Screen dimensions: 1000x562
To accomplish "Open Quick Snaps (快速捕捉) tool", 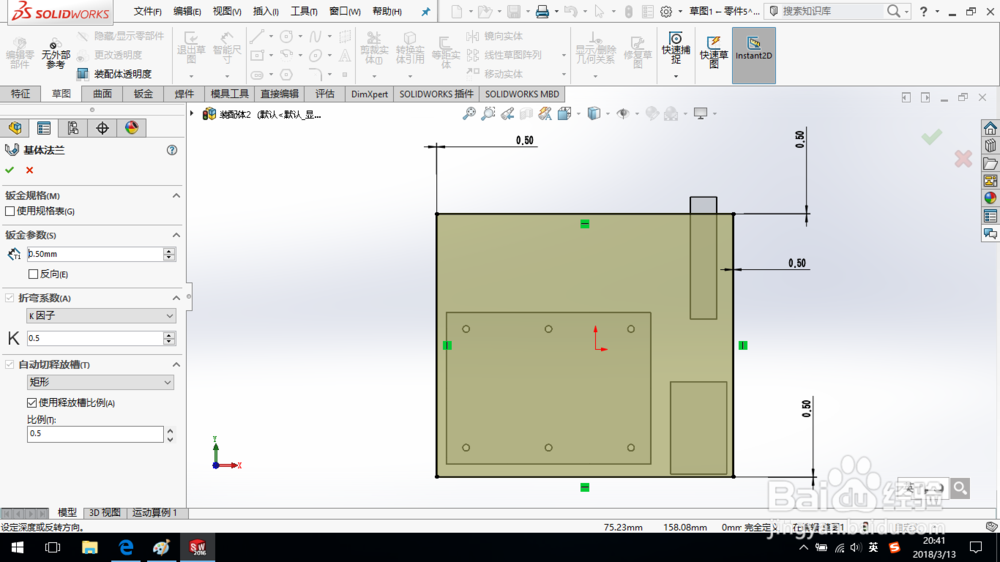I will click(x=675, y=48).
